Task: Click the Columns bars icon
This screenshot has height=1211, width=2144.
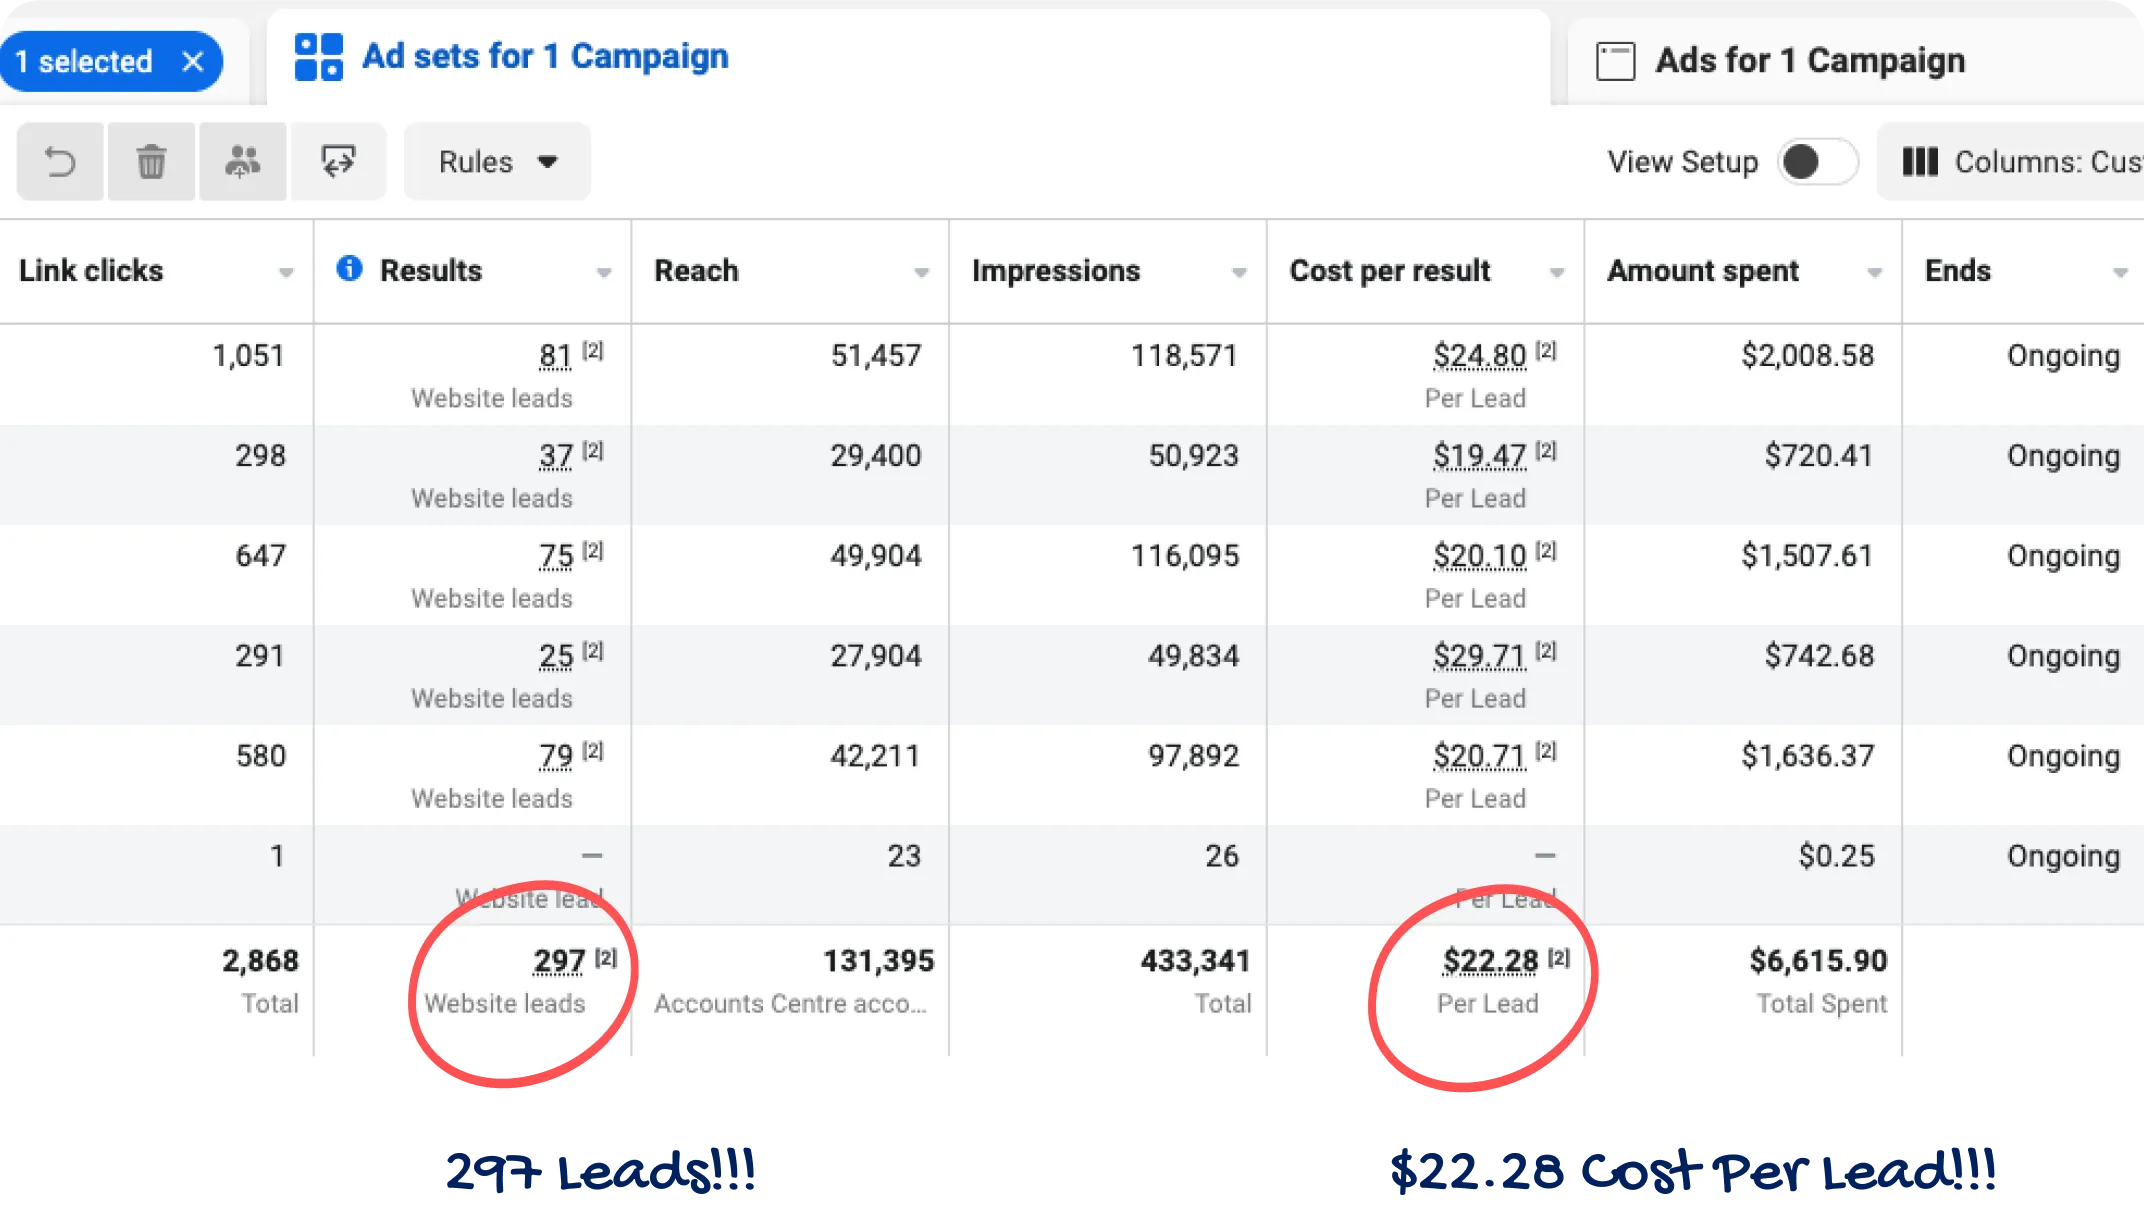Action: 1919,162
